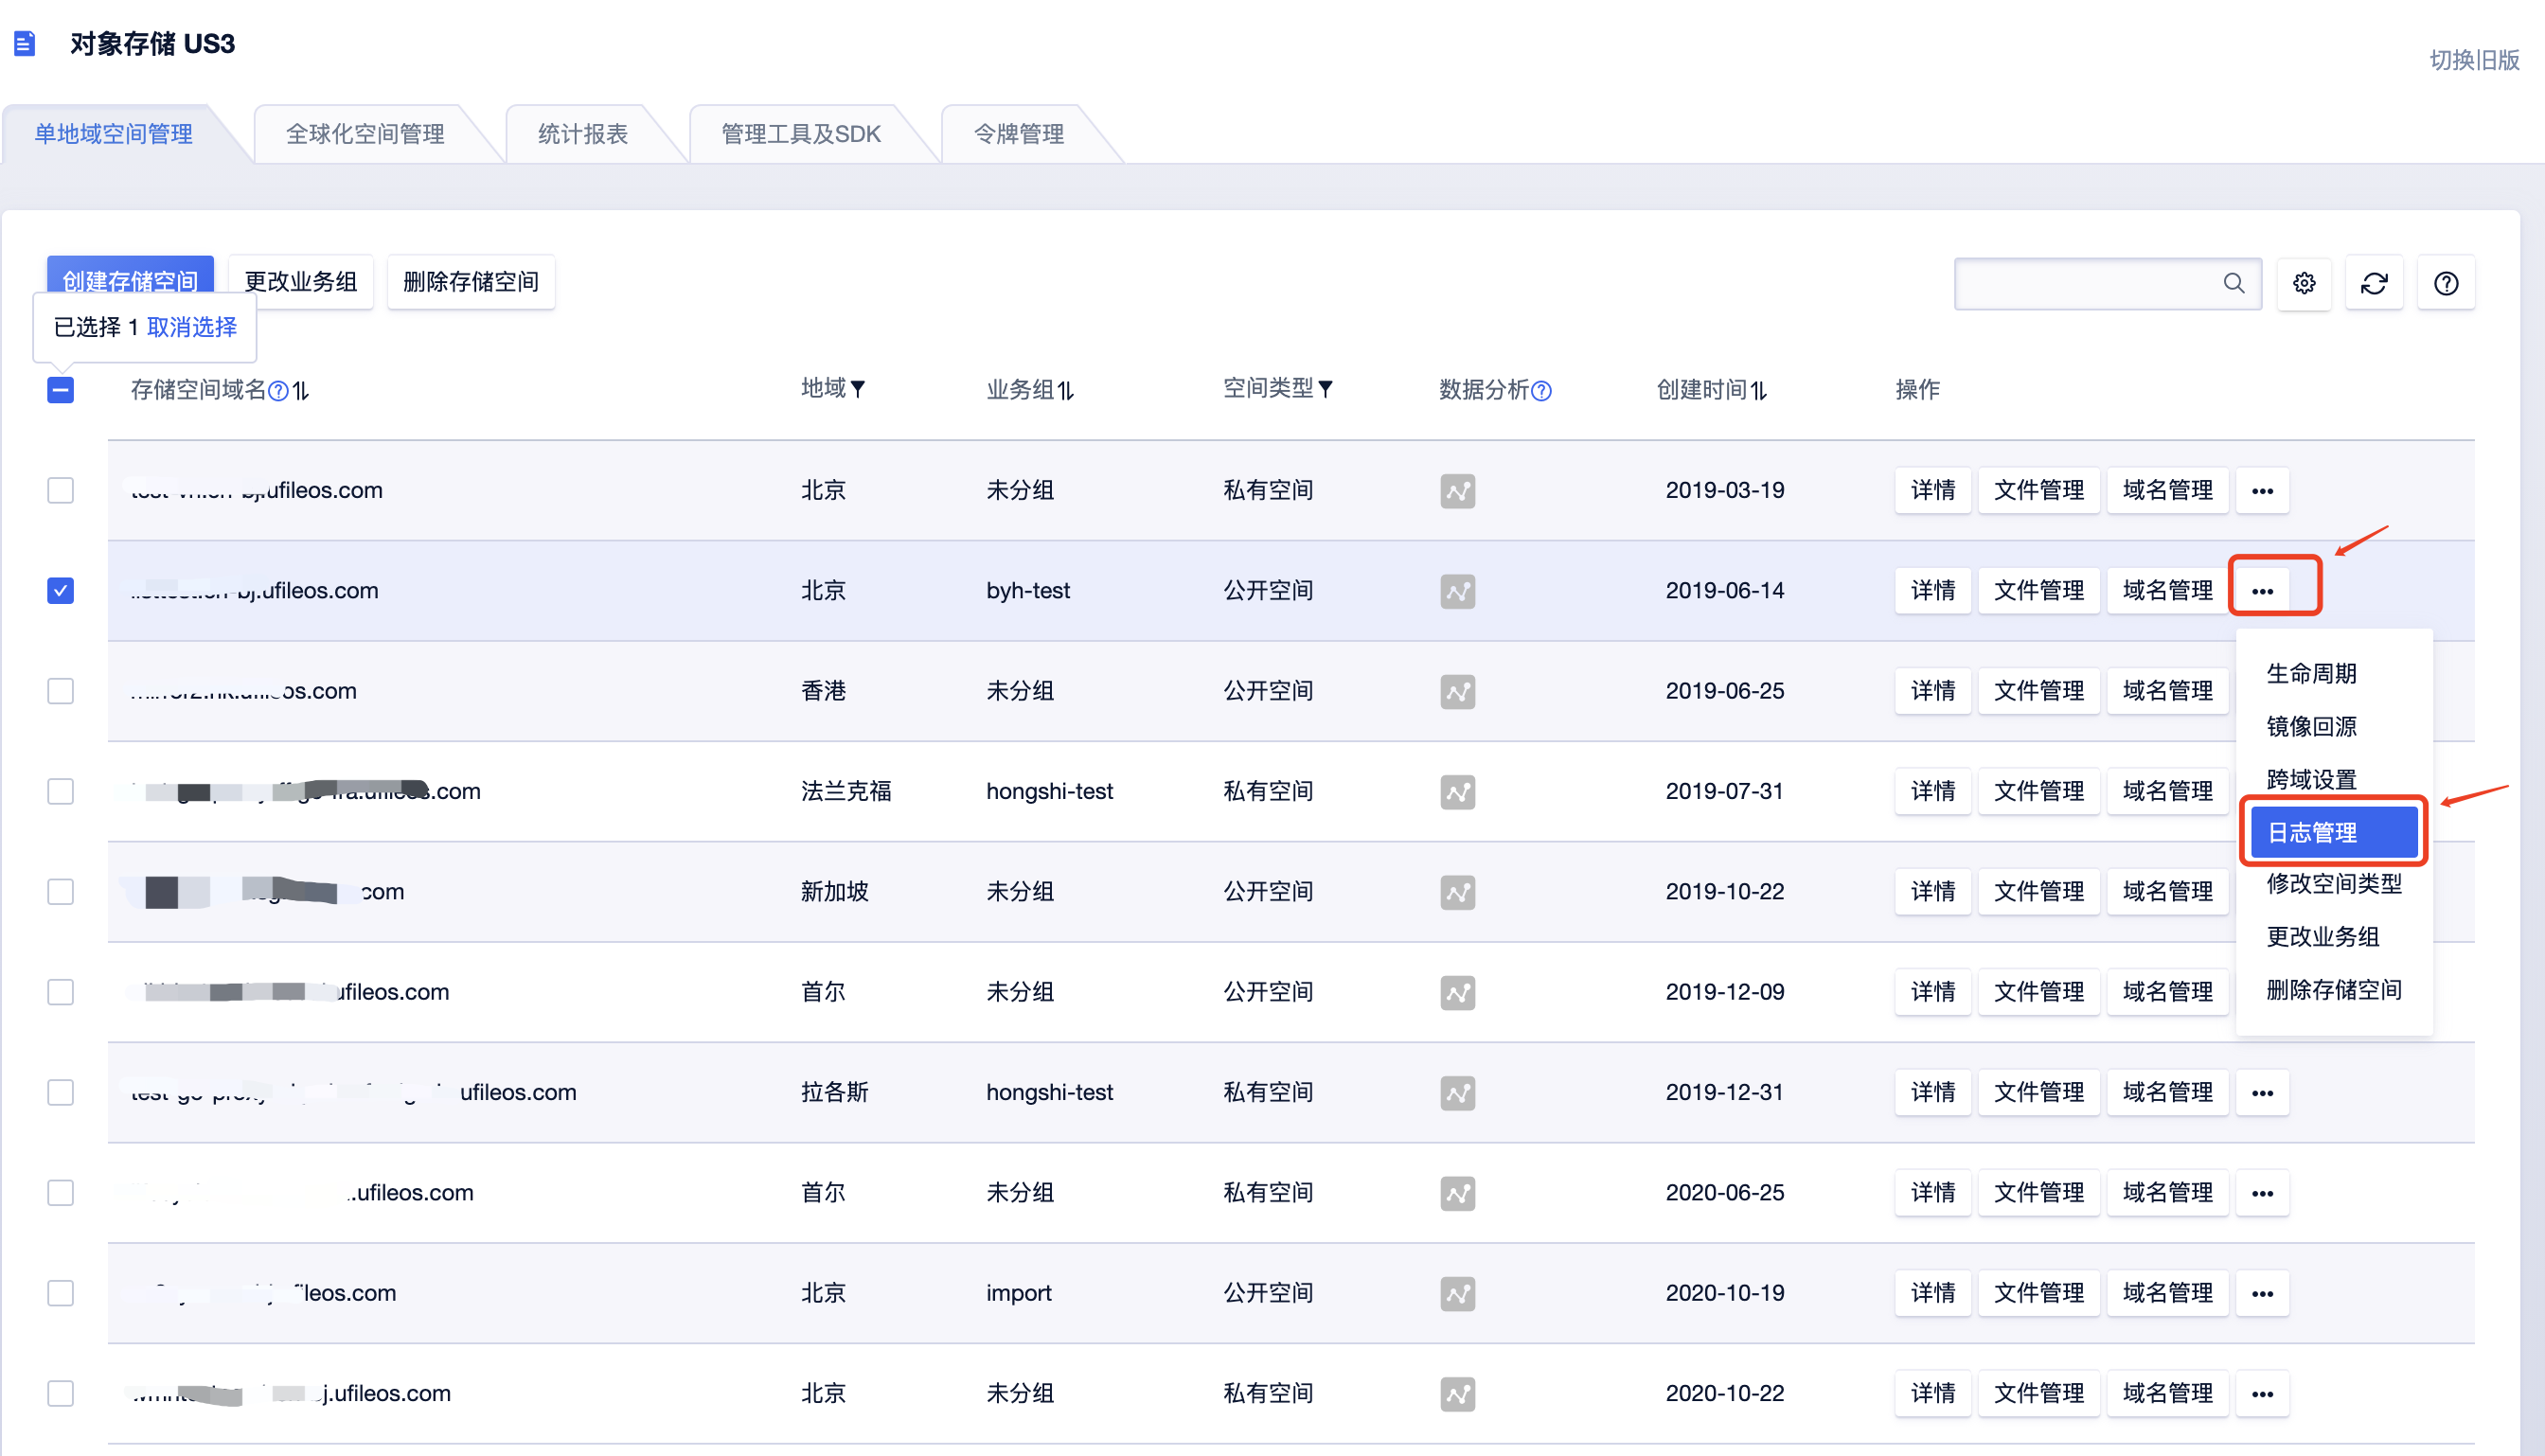Click the search magnifier icon
This screenshot has height=1456, width=2545.
[x=2234, y=283]
